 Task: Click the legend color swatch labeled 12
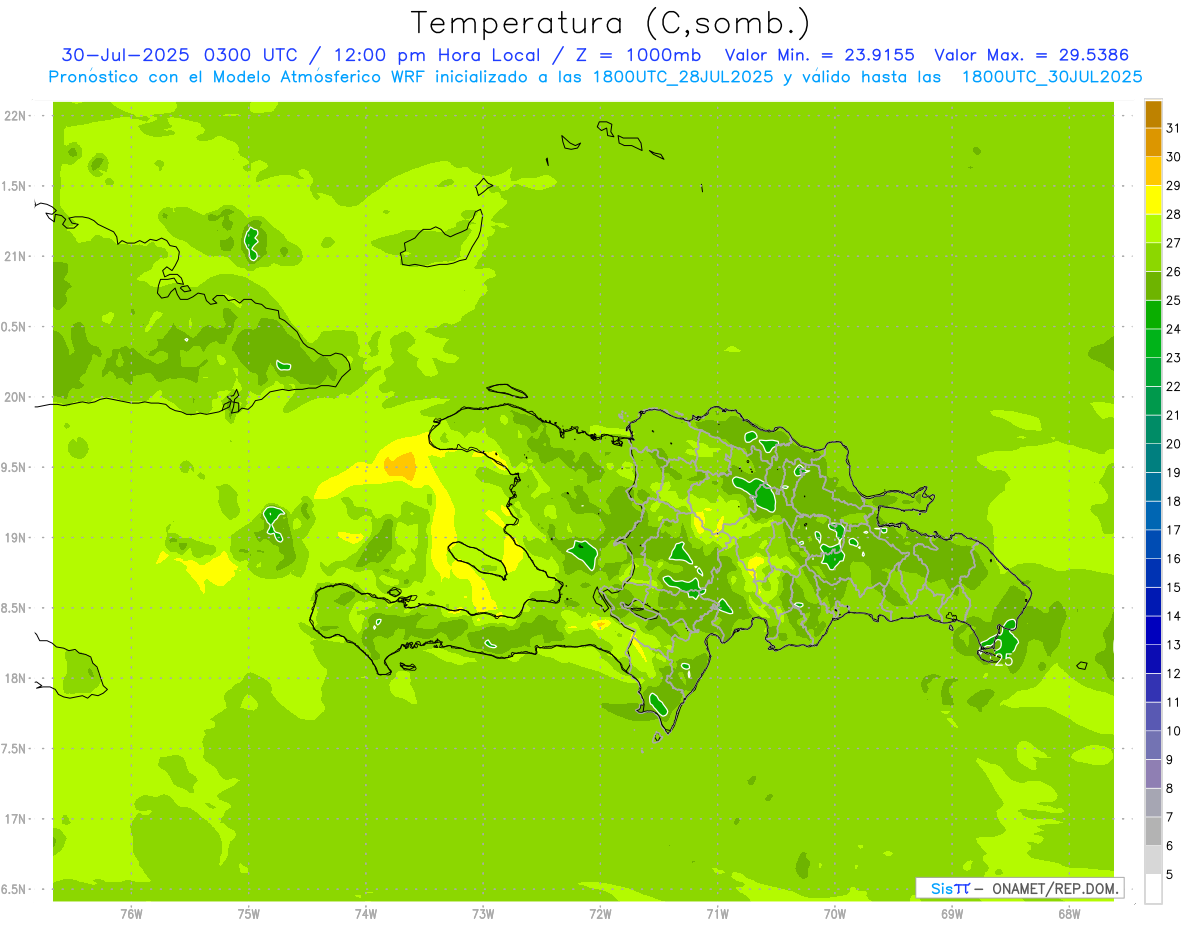coord(1153,660)
